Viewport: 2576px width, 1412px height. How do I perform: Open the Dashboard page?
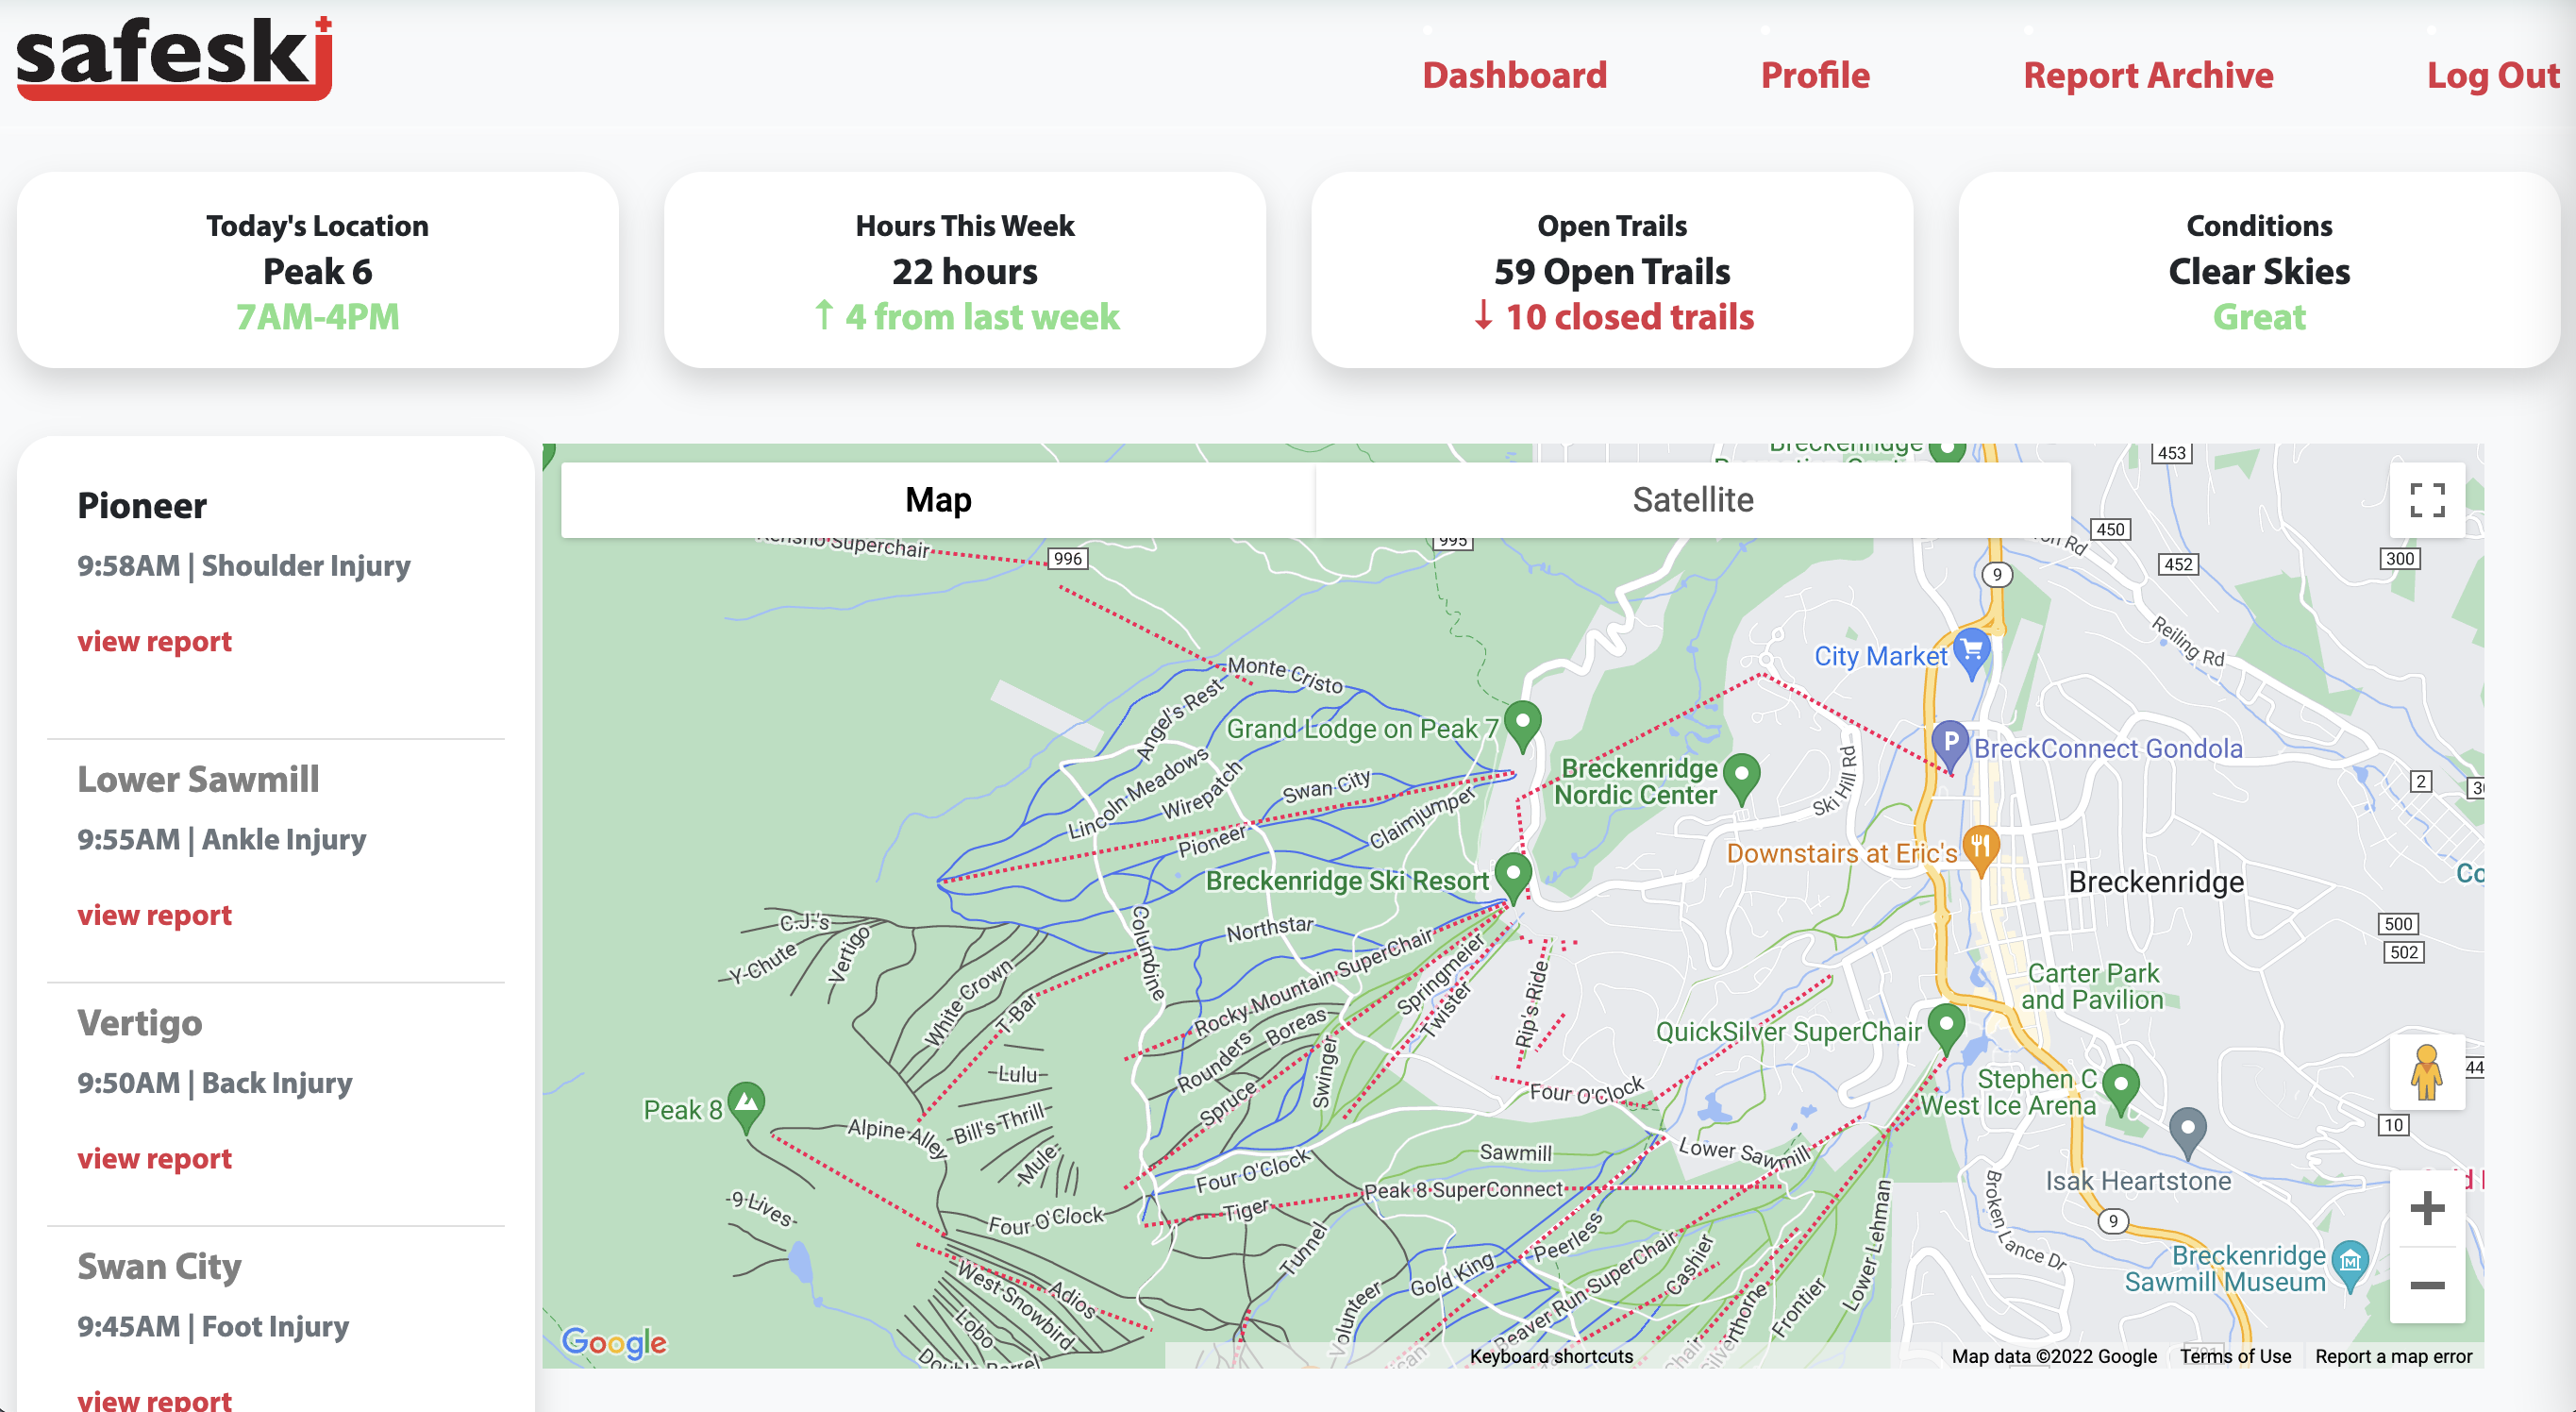tap(1514, 75)
